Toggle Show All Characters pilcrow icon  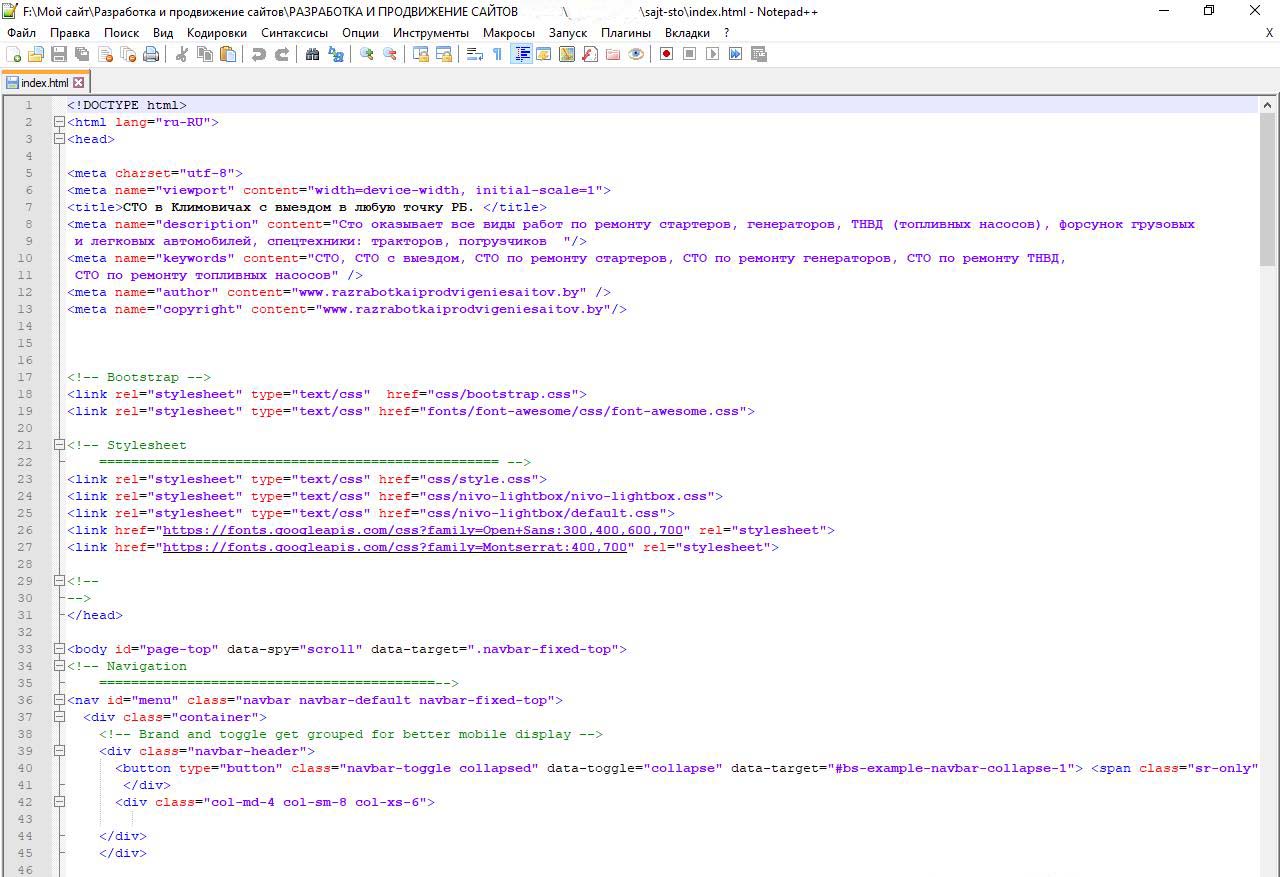[497, 54]
